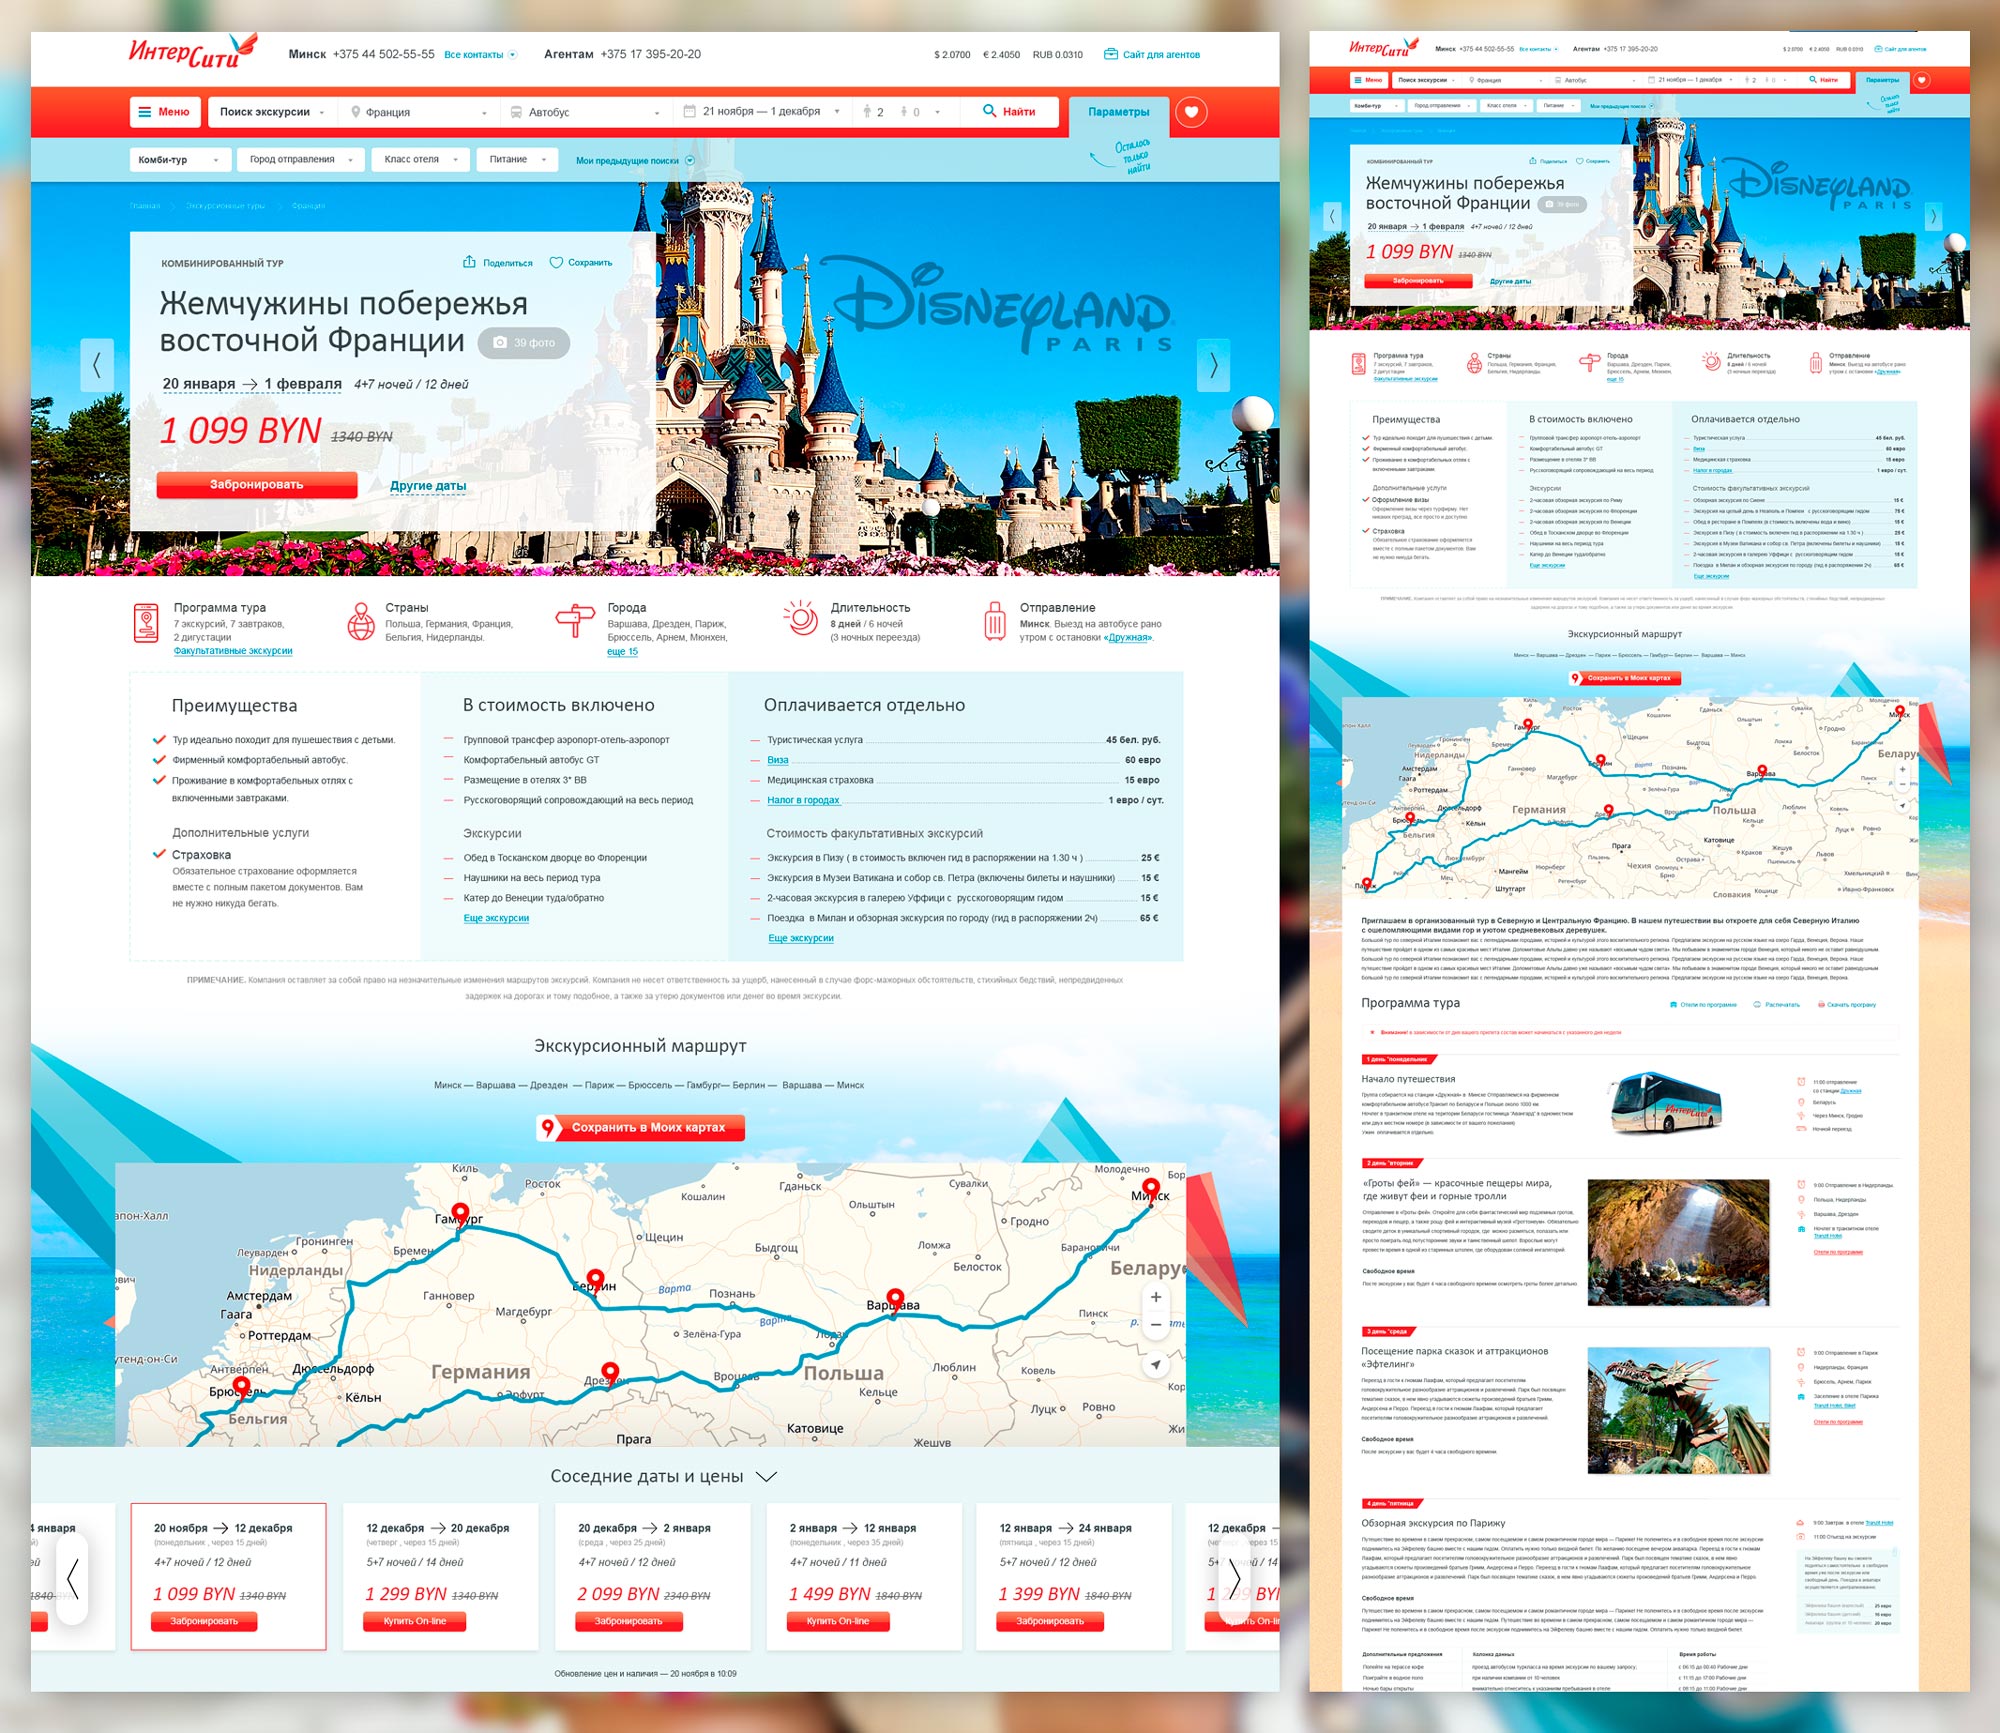Viewport: 2000px width, 1733px height.
Task: Click the Отправление luggage icon in the large mockup
Action: click(x=994, y=621)
